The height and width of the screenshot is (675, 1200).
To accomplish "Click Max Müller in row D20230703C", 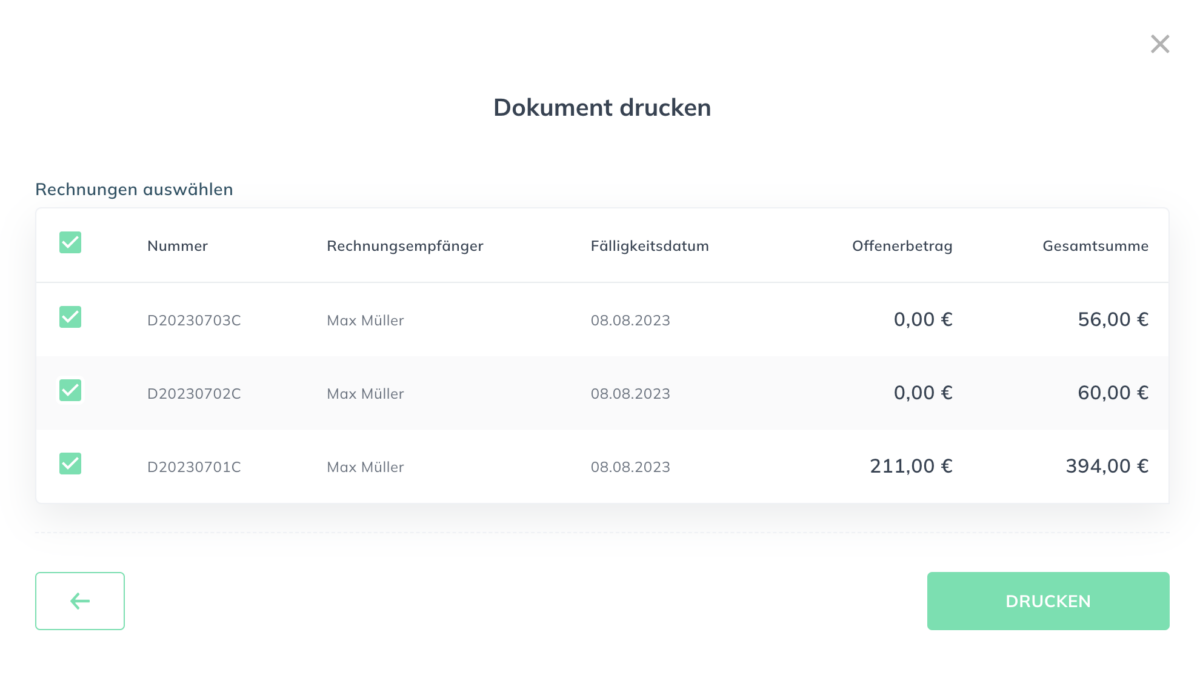I will (365, 321).
